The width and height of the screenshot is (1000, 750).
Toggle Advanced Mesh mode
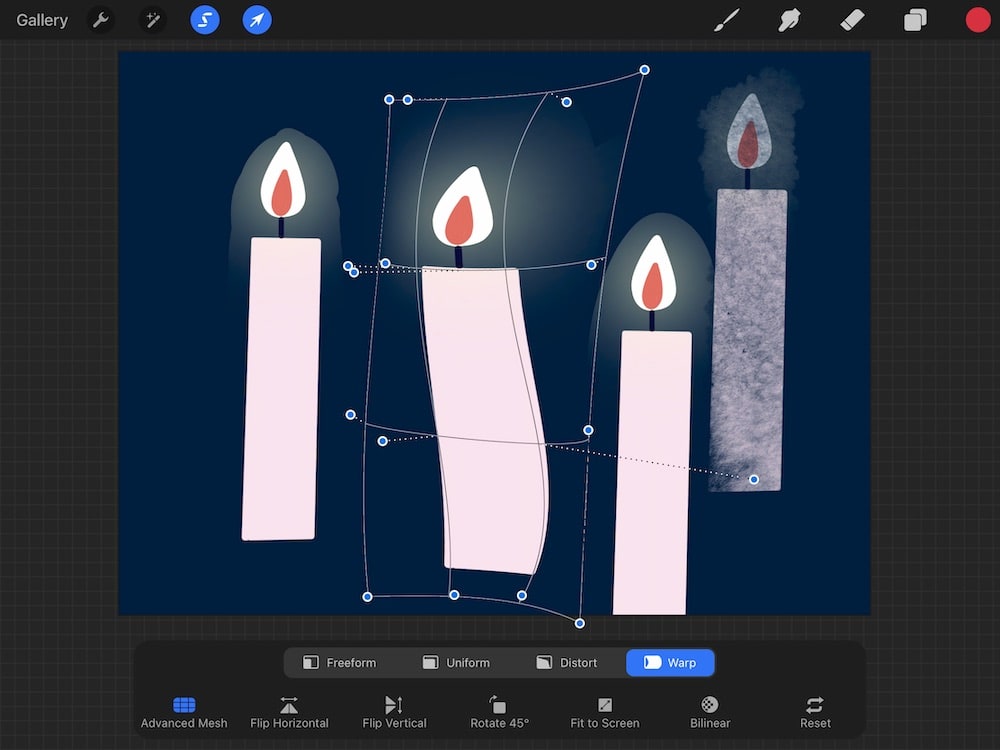point(183,710)
